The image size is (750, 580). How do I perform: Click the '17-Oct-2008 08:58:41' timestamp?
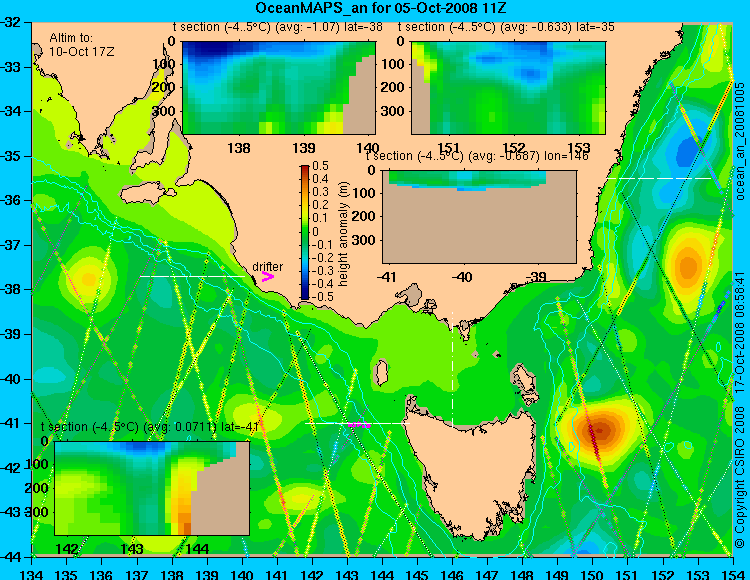739,332
